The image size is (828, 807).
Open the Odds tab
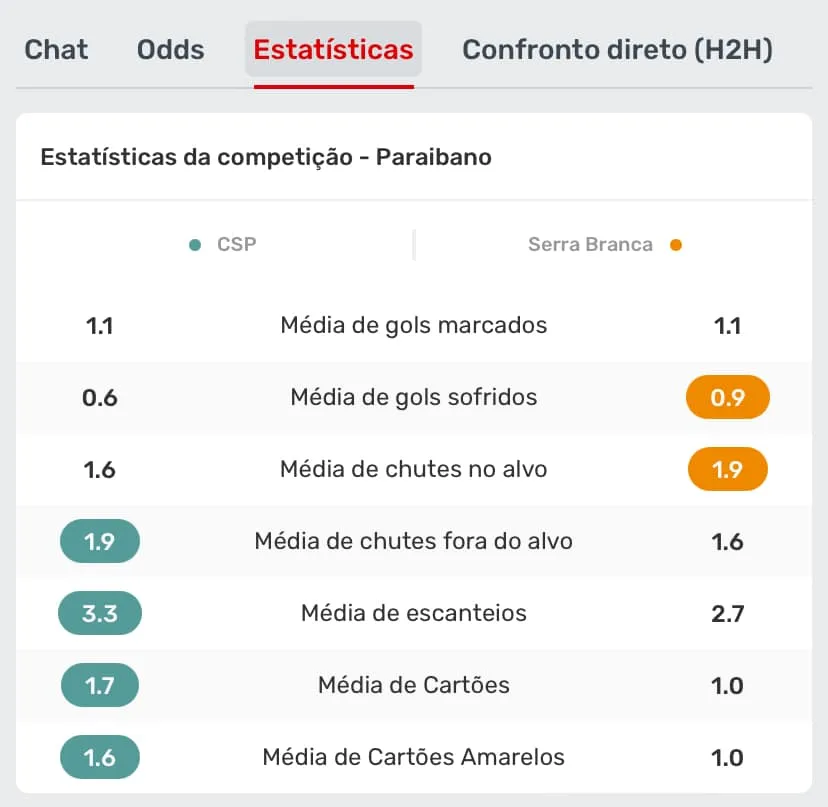tap(170, 49)
